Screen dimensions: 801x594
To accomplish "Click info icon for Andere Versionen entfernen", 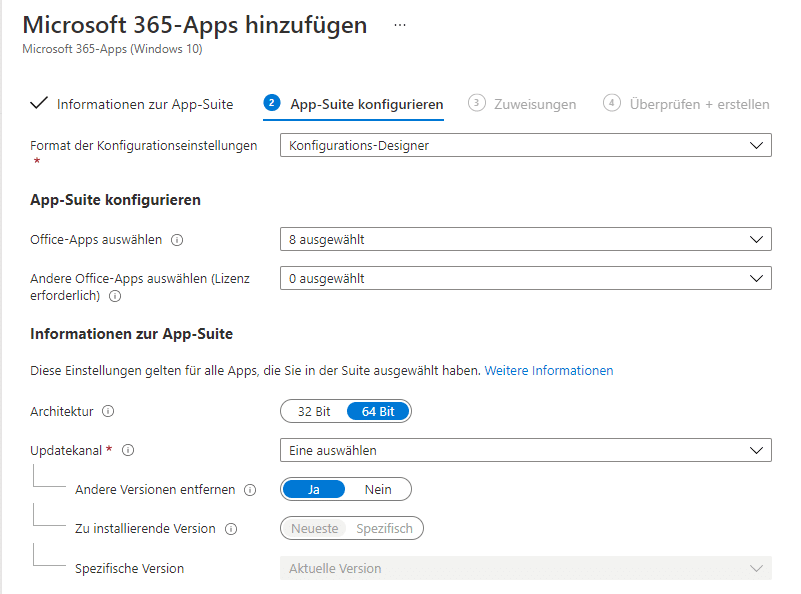I will pos(250,490).
